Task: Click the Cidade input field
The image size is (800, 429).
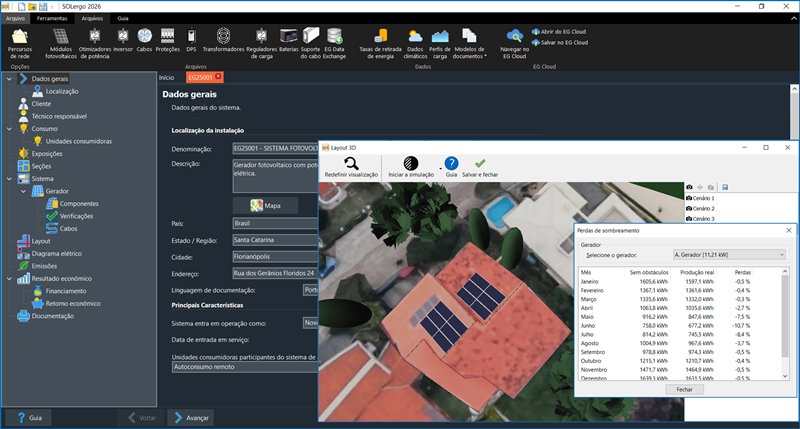Action: [274, 257]
